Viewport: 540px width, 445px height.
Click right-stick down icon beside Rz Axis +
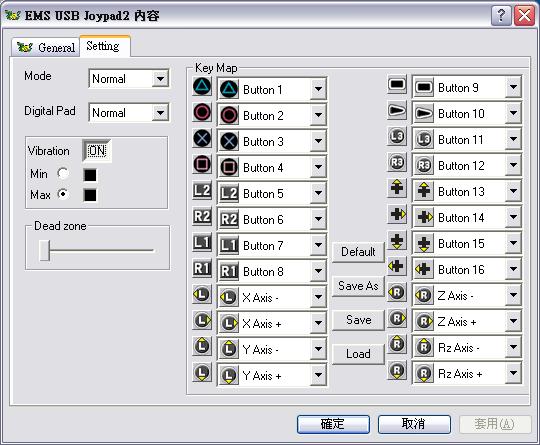point(397,370)
